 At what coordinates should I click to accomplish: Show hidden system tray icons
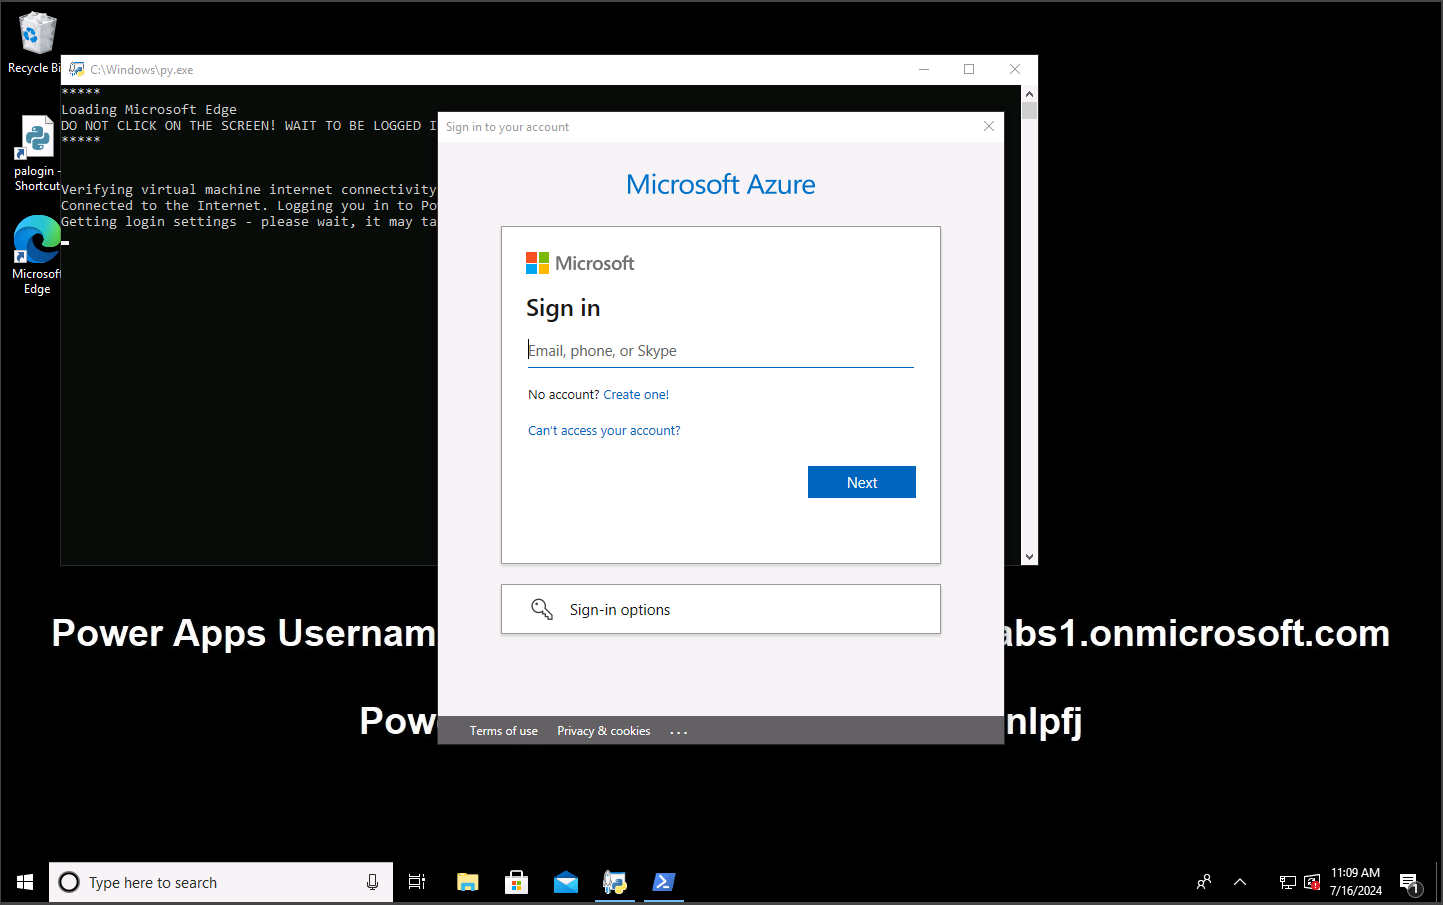click(1240, 882)
